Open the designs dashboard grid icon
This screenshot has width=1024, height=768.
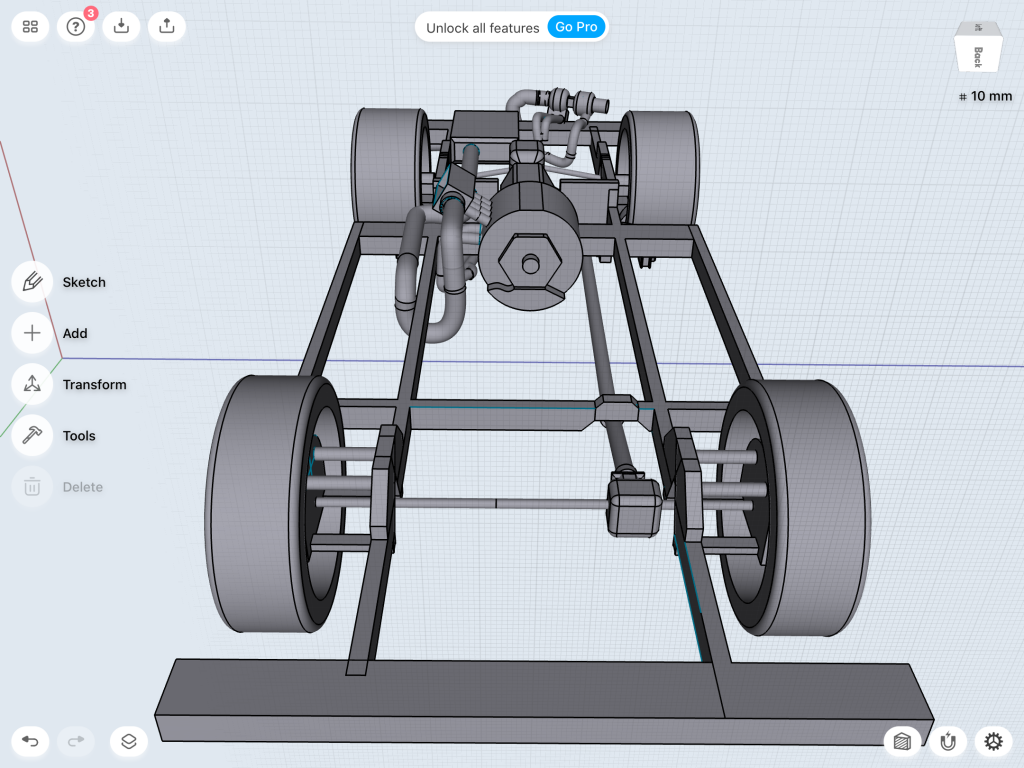(x=30, y=27)
